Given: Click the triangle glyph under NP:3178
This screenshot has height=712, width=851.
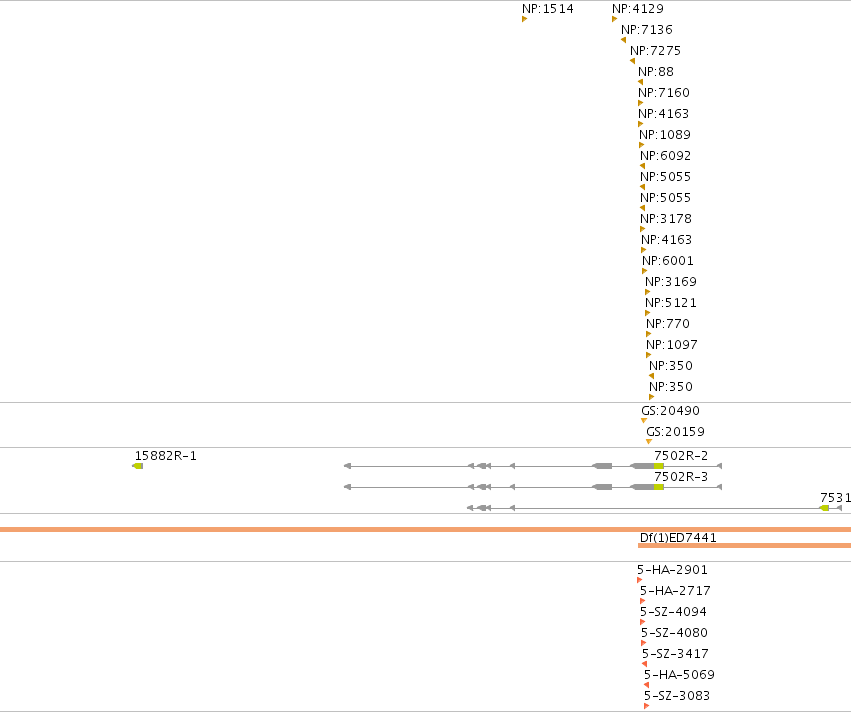Looking at the screenshot, I should (643, 229).
